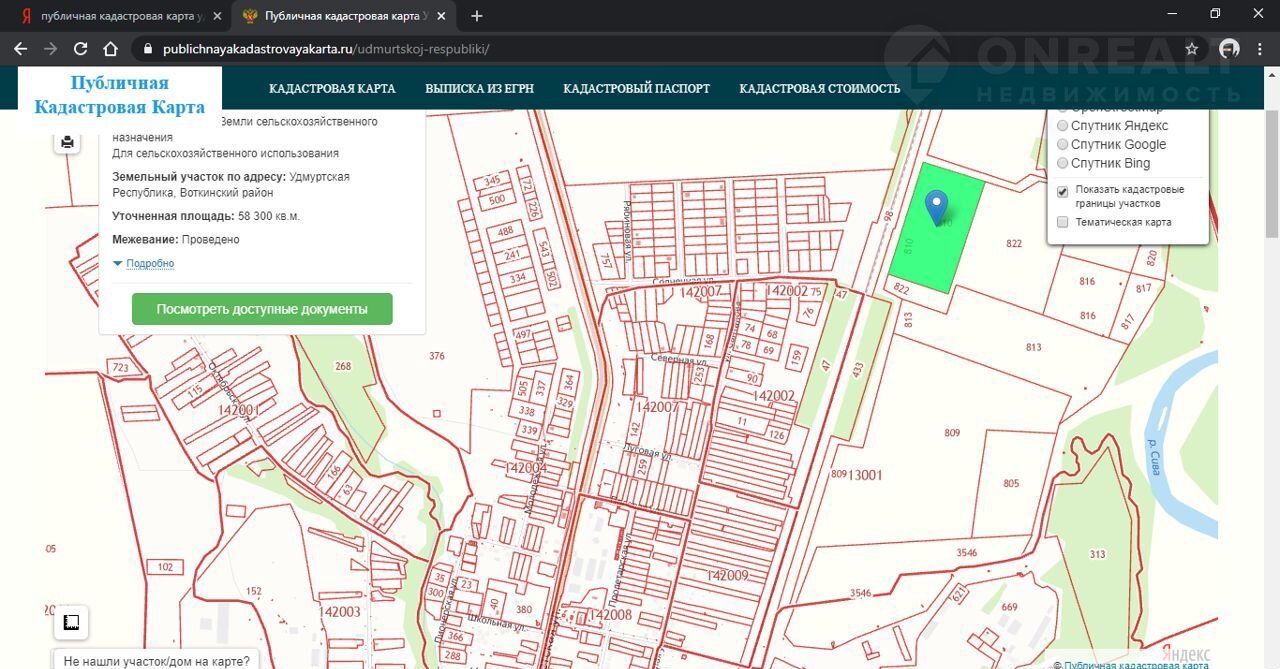Uncheck Показать кадастровые границы участков
Screen dimensions: 1280x669
(1063, 190)
